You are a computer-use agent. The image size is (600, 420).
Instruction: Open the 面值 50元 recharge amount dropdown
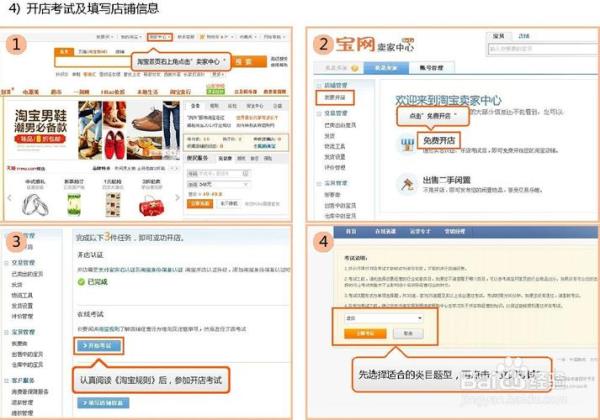[218, 184]
